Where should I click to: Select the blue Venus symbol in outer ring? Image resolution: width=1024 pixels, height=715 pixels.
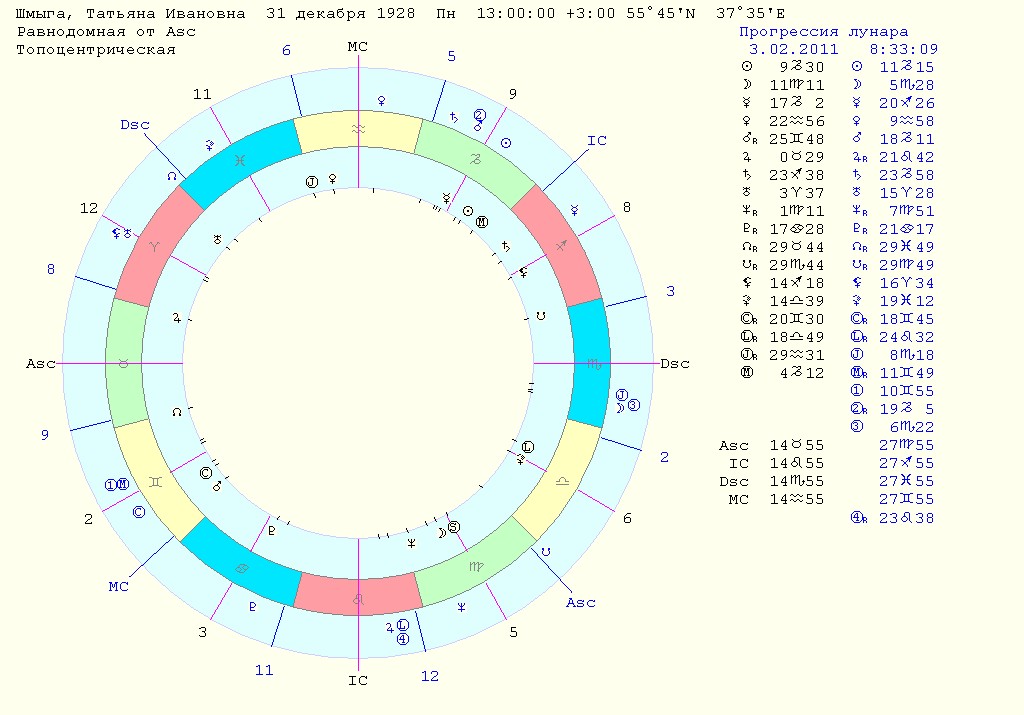click(381, 101)
